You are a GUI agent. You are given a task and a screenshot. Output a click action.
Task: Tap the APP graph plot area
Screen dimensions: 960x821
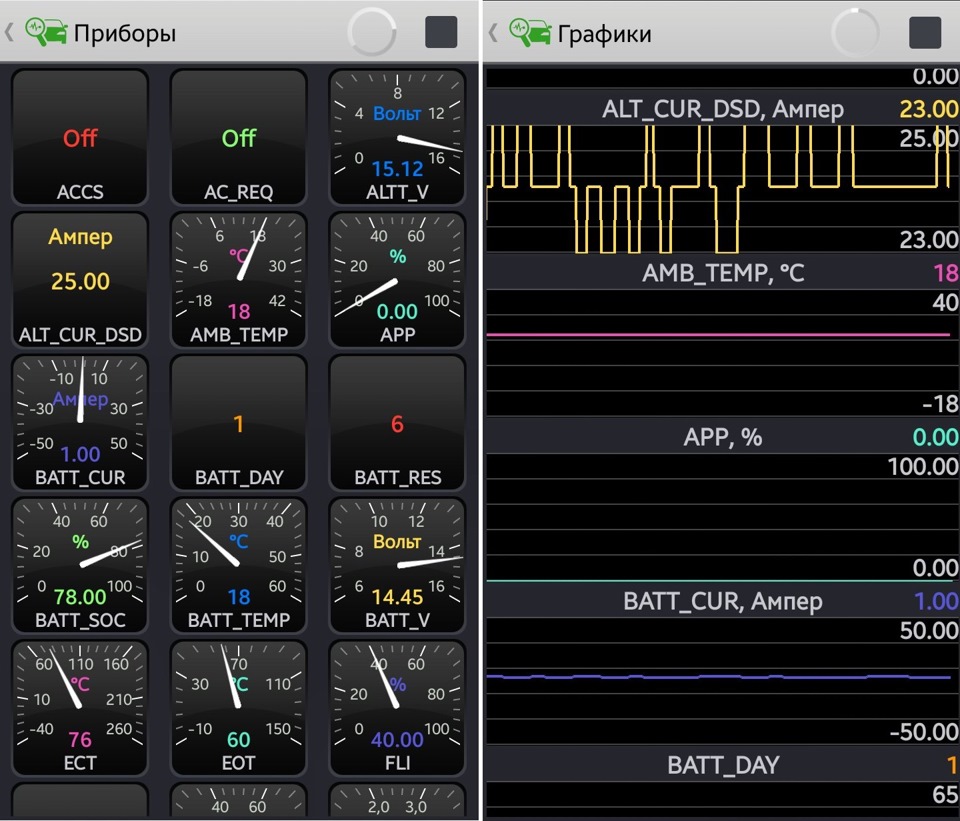coord(722,517)
